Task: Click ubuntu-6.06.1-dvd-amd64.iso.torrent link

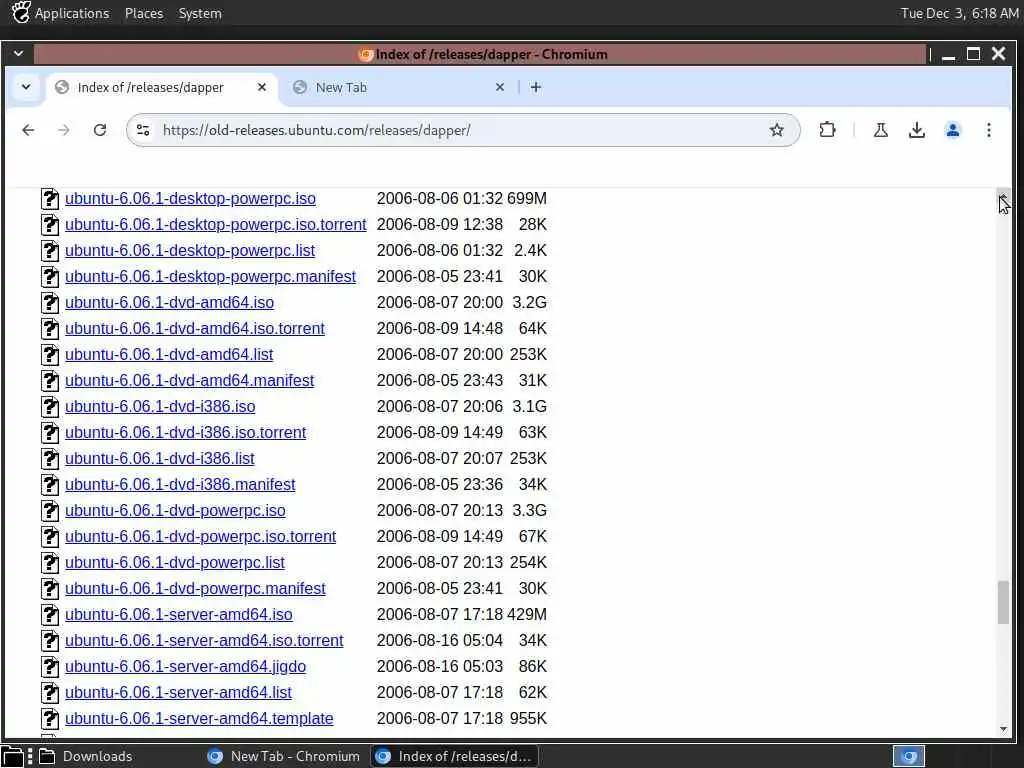Action: 195,328
